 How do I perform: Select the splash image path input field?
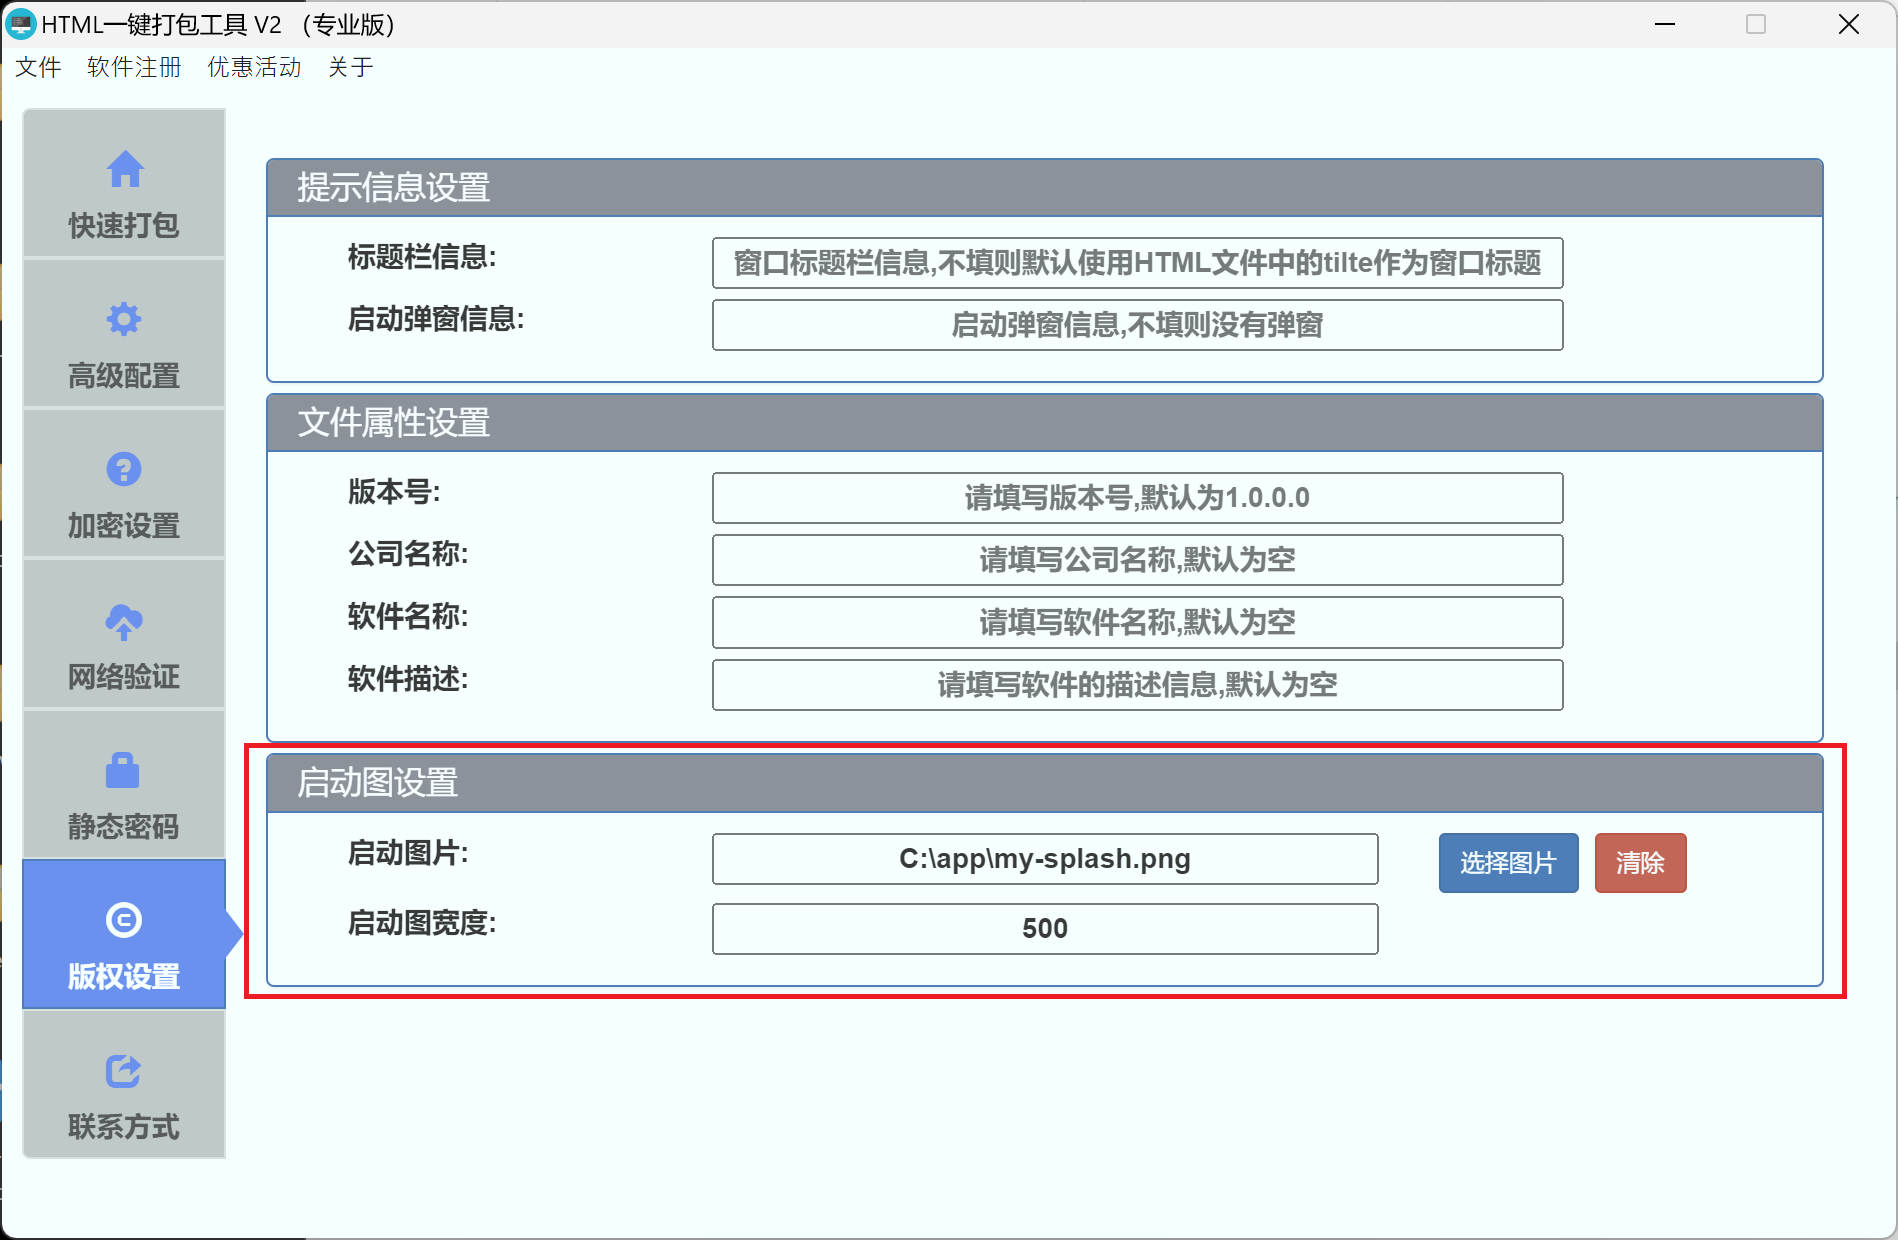[x=1044, y=858]
